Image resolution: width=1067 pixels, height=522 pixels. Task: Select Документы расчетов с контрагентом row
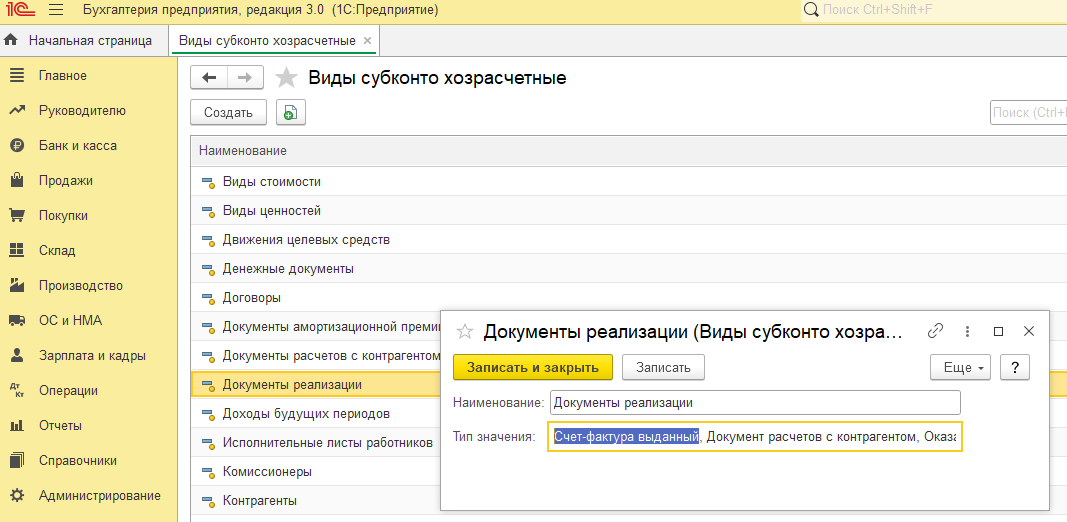coord(316,356)
